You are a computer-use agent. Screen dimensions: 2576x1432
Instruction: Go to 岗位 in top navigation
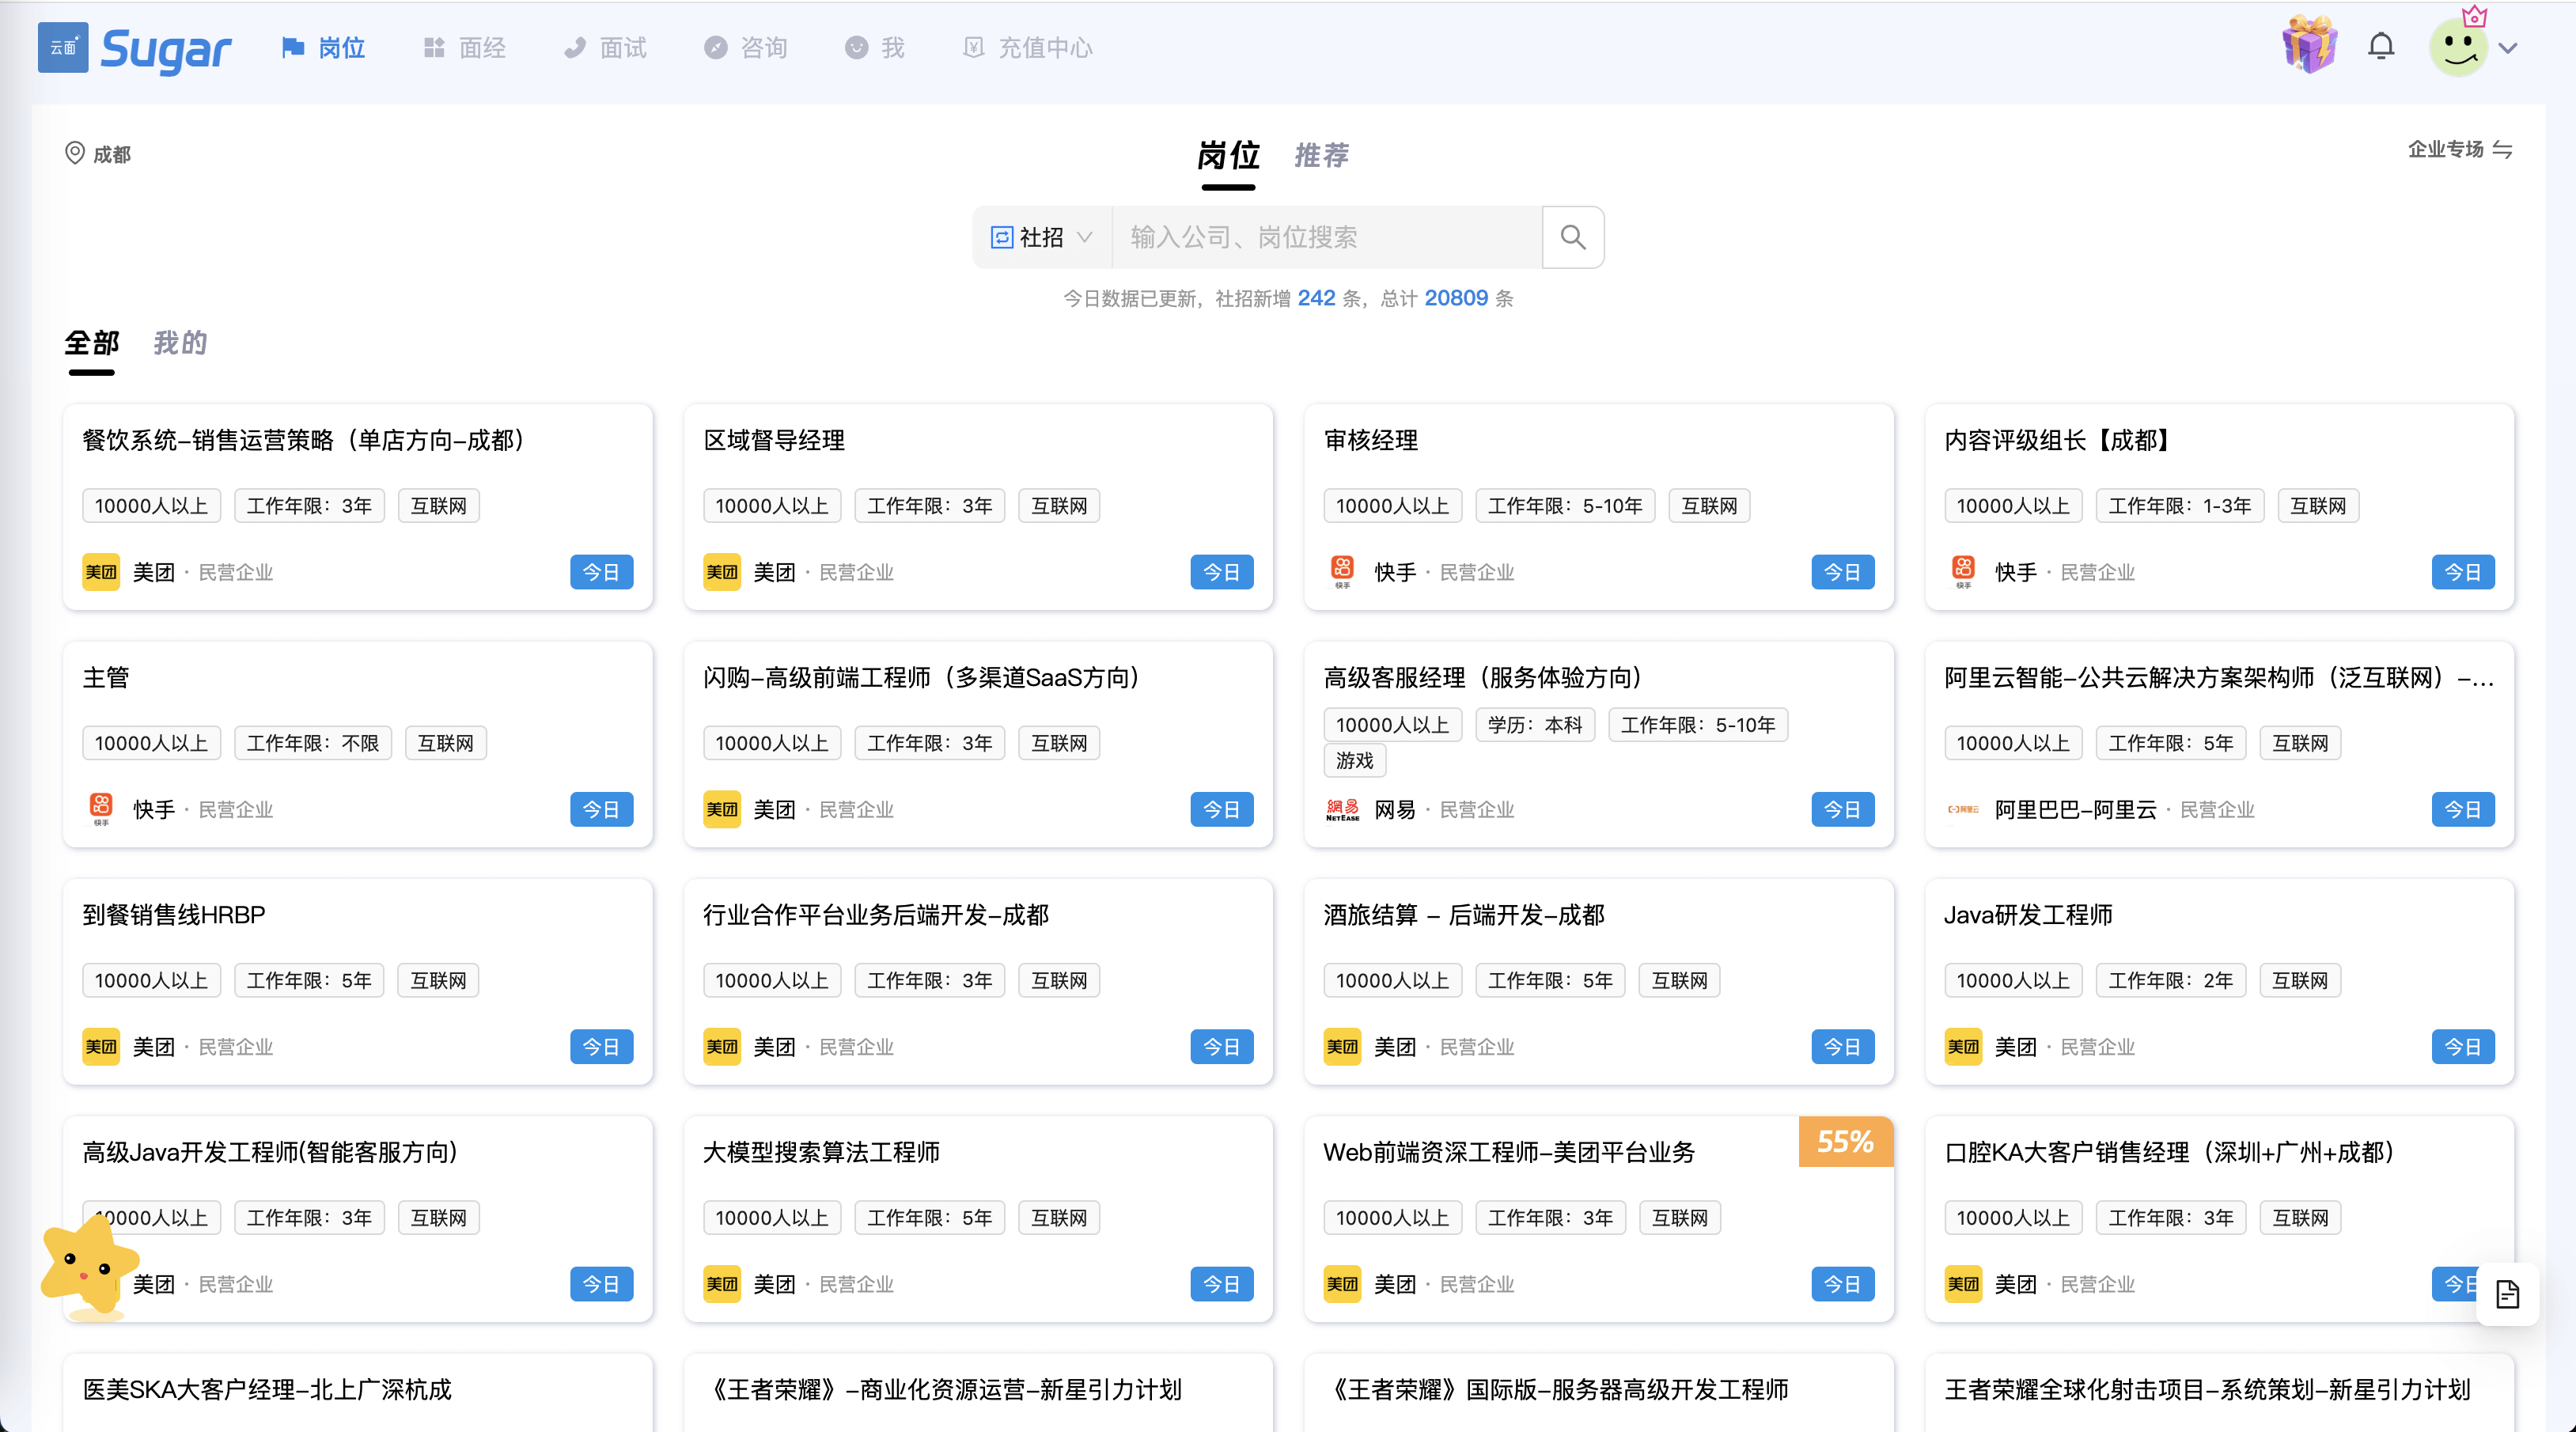point(323,48)
